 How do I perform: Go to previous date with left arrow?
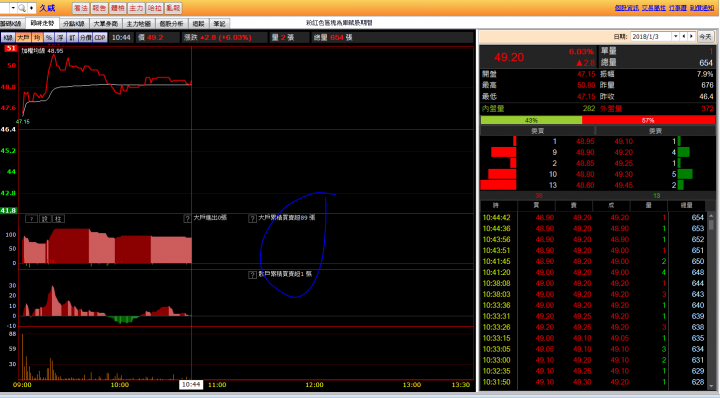684,37
